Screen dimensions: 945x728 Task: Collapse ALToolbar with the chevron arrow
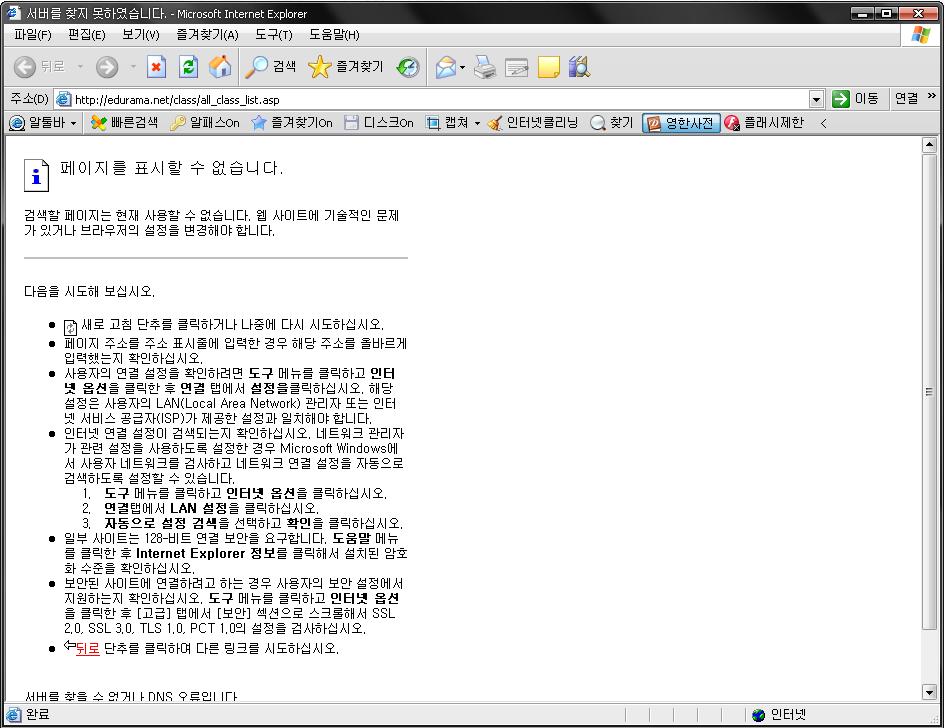point(823,123)
